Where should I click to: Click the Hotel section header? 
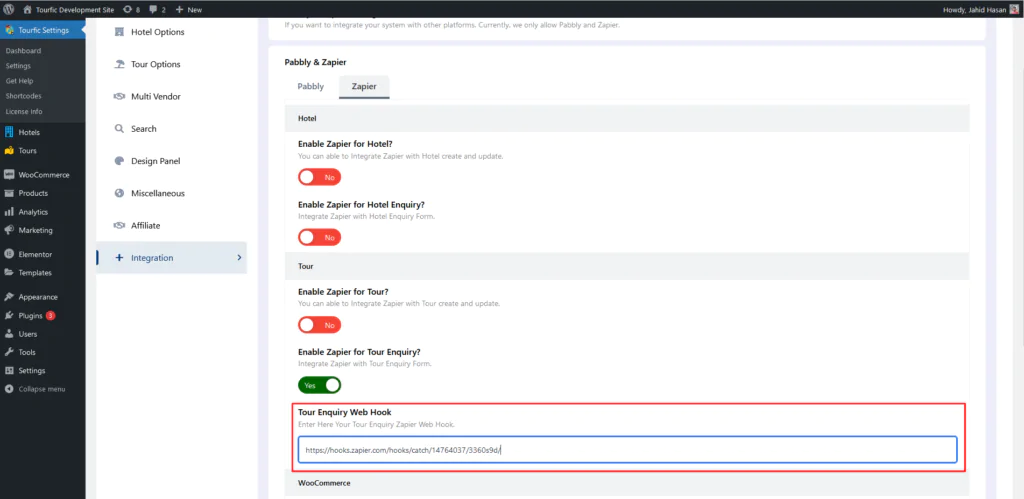click(x=627, y=120)
